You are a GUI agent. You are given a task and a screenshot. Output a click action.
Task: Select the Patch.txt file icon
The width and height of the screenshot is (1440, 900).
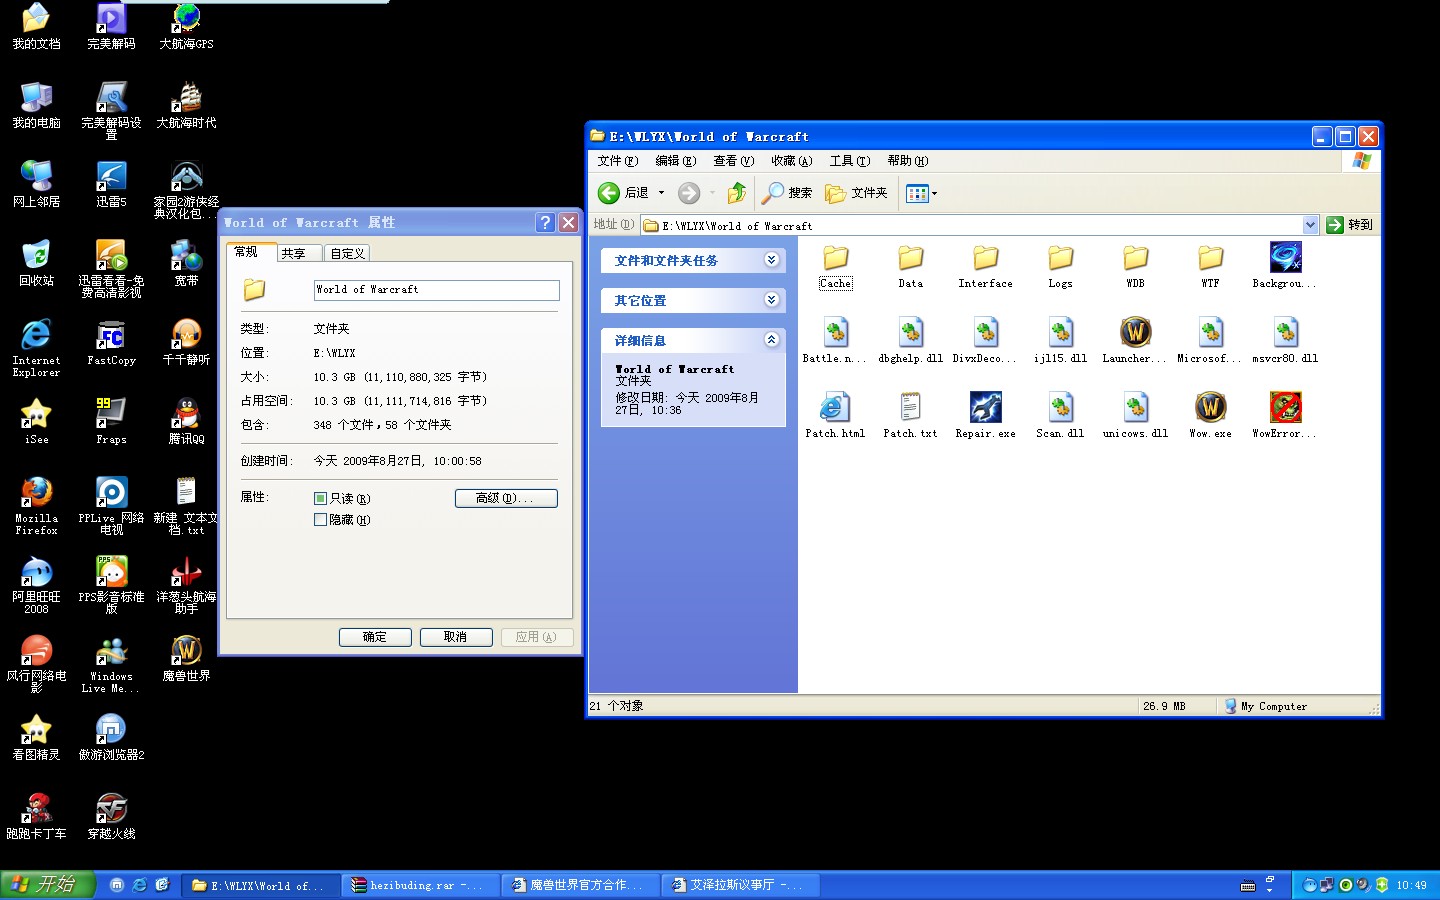911,407
